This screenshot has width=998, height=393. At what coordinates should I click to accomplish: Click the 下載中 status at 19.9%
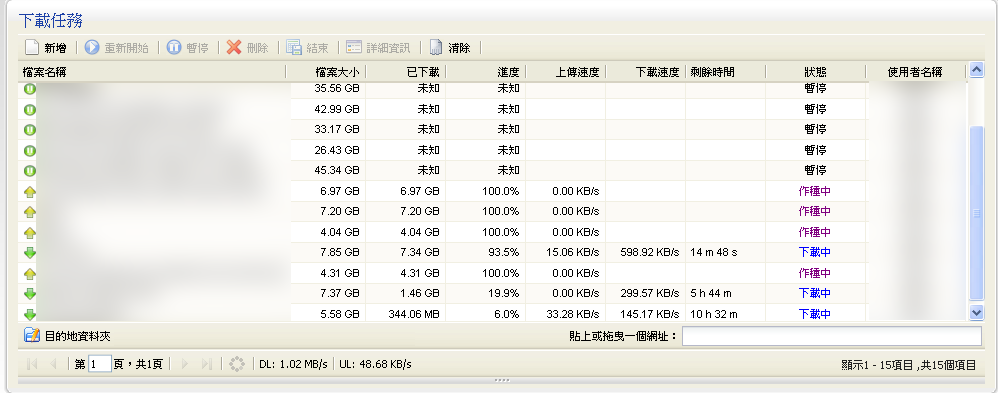(815, 294)
